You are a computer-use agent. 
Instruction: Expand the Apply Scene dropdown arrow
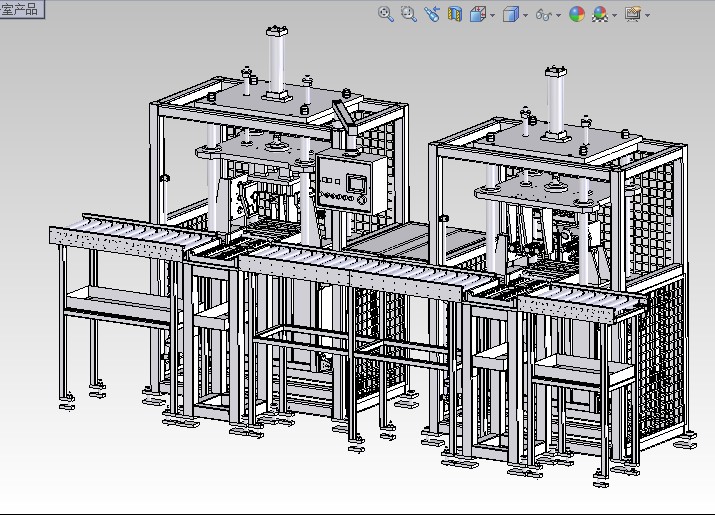614,15
